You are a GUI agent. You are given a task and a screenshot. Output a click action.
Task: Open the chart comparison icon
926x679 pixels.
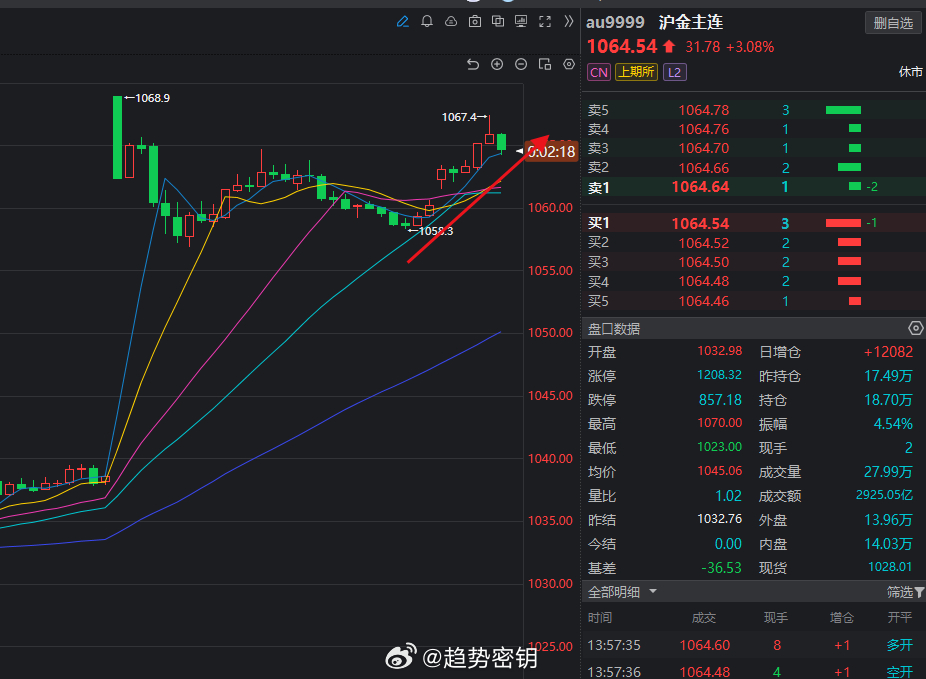498,21
